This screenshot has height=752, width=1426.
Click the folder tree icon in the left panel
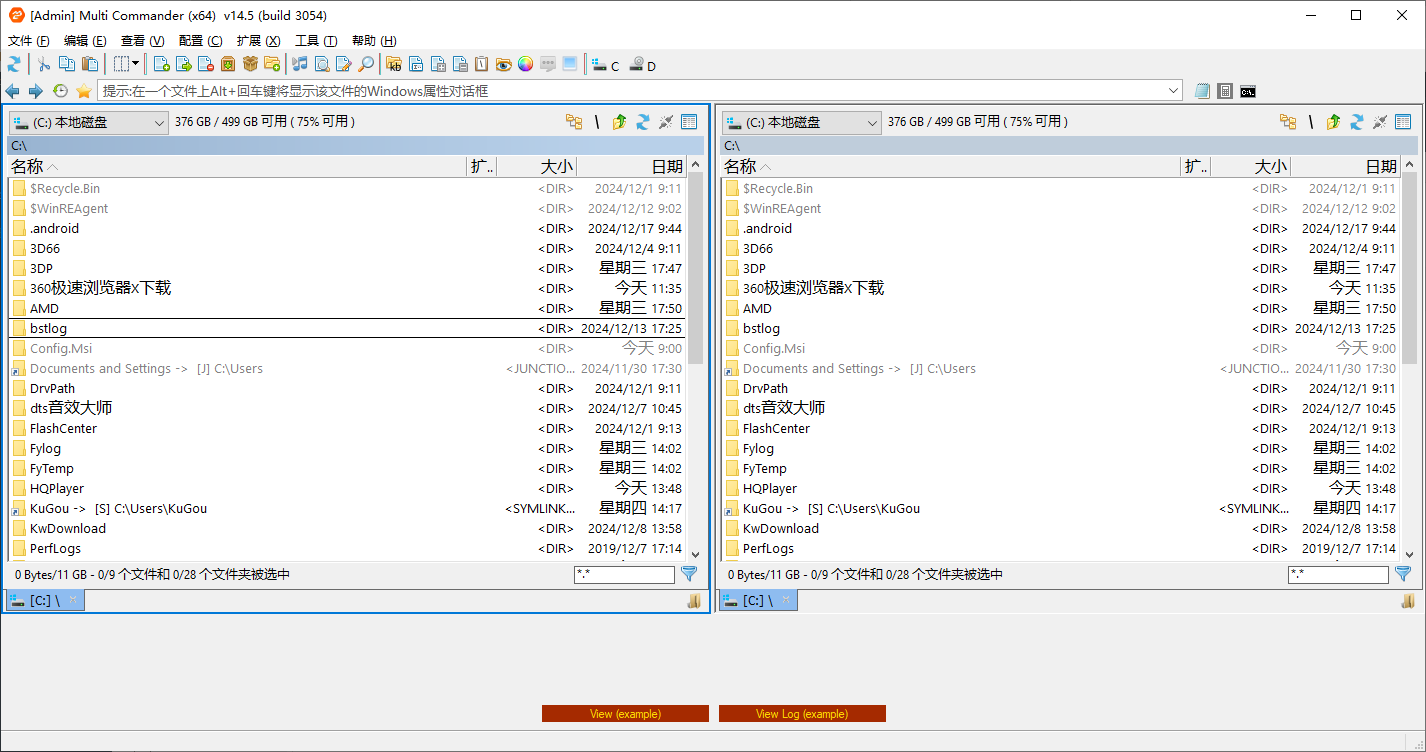[574, 121]
